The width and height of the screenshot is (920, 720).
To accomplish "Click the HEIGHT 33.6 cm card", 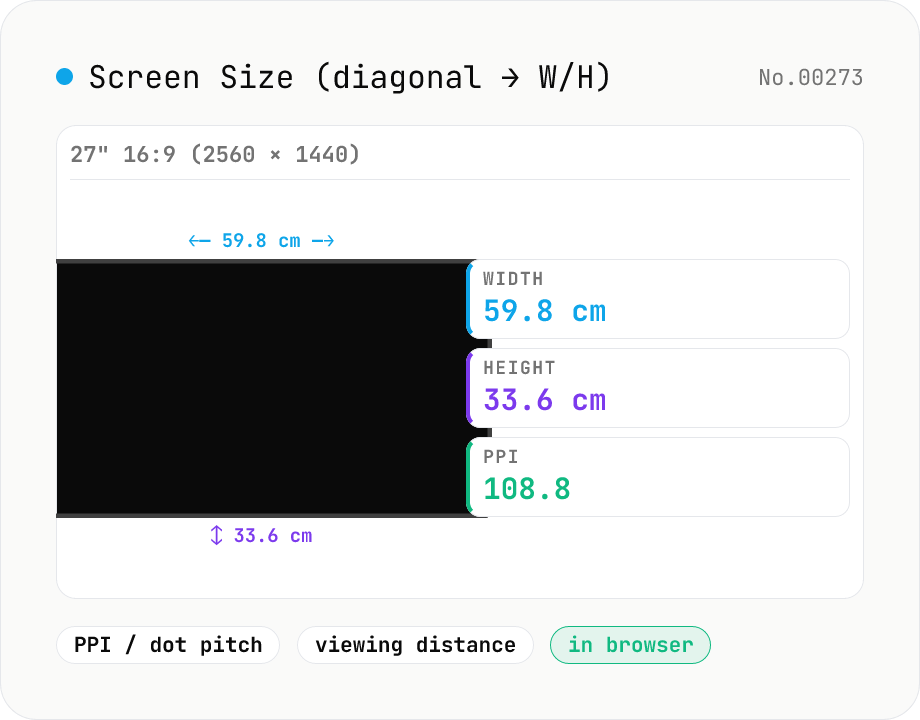I will point(658,388).
